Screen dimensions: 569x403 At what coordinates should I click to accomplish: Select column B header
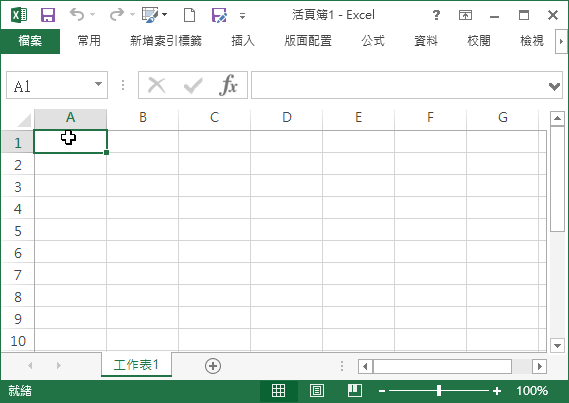[x=143, y=118]
